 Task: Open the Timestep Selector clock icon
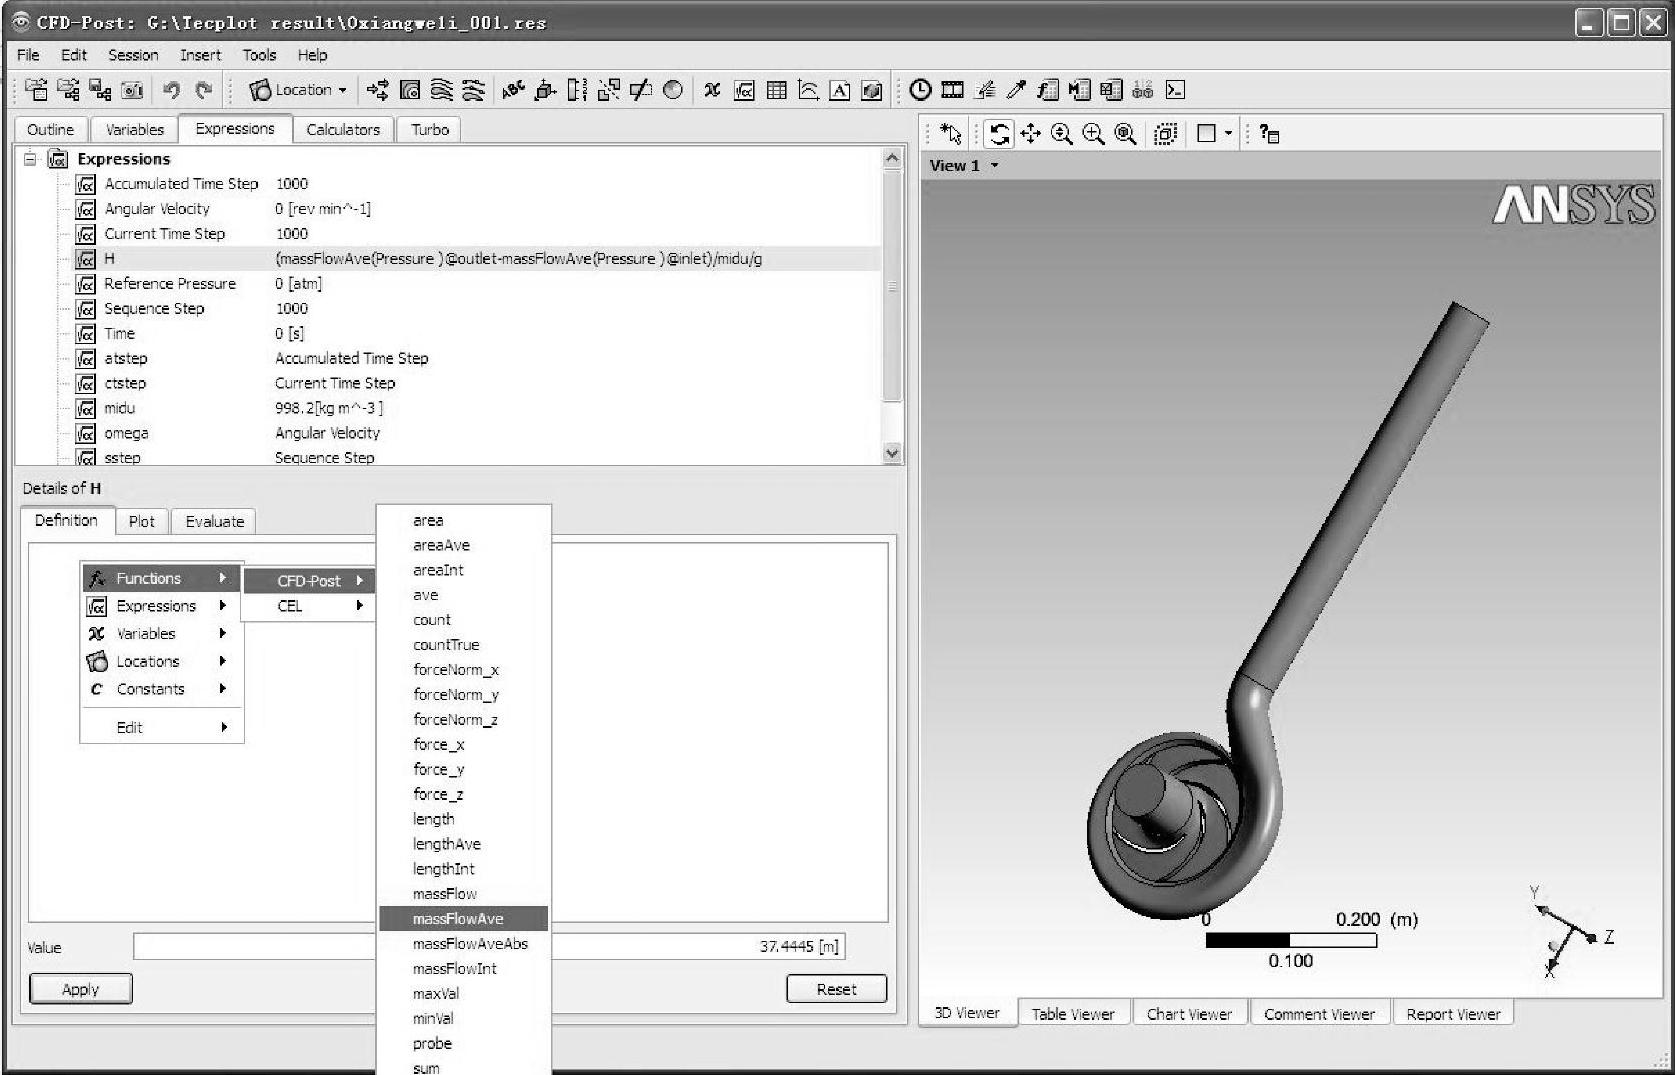pyautogui.click(x=921, y=90)
